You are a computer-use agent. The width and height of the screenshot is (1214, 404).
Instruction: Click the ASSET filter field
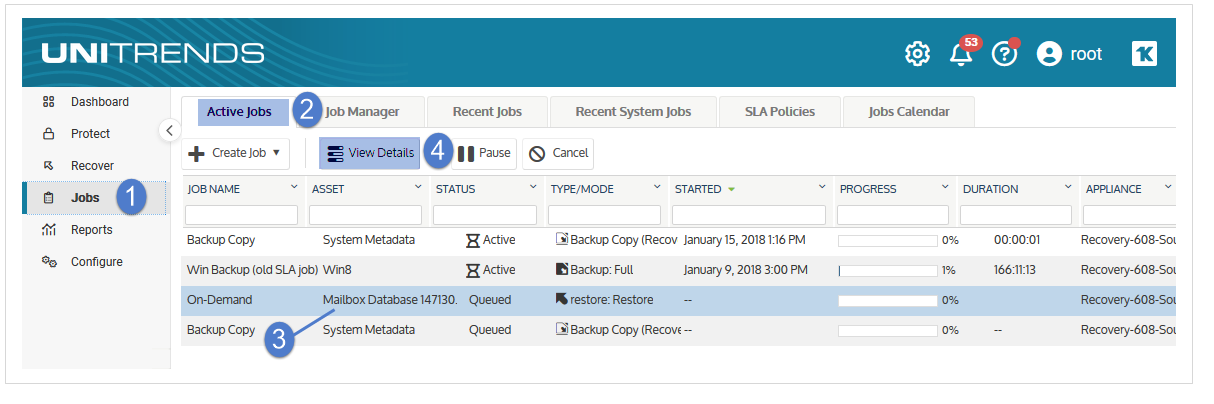click(365, 215)
